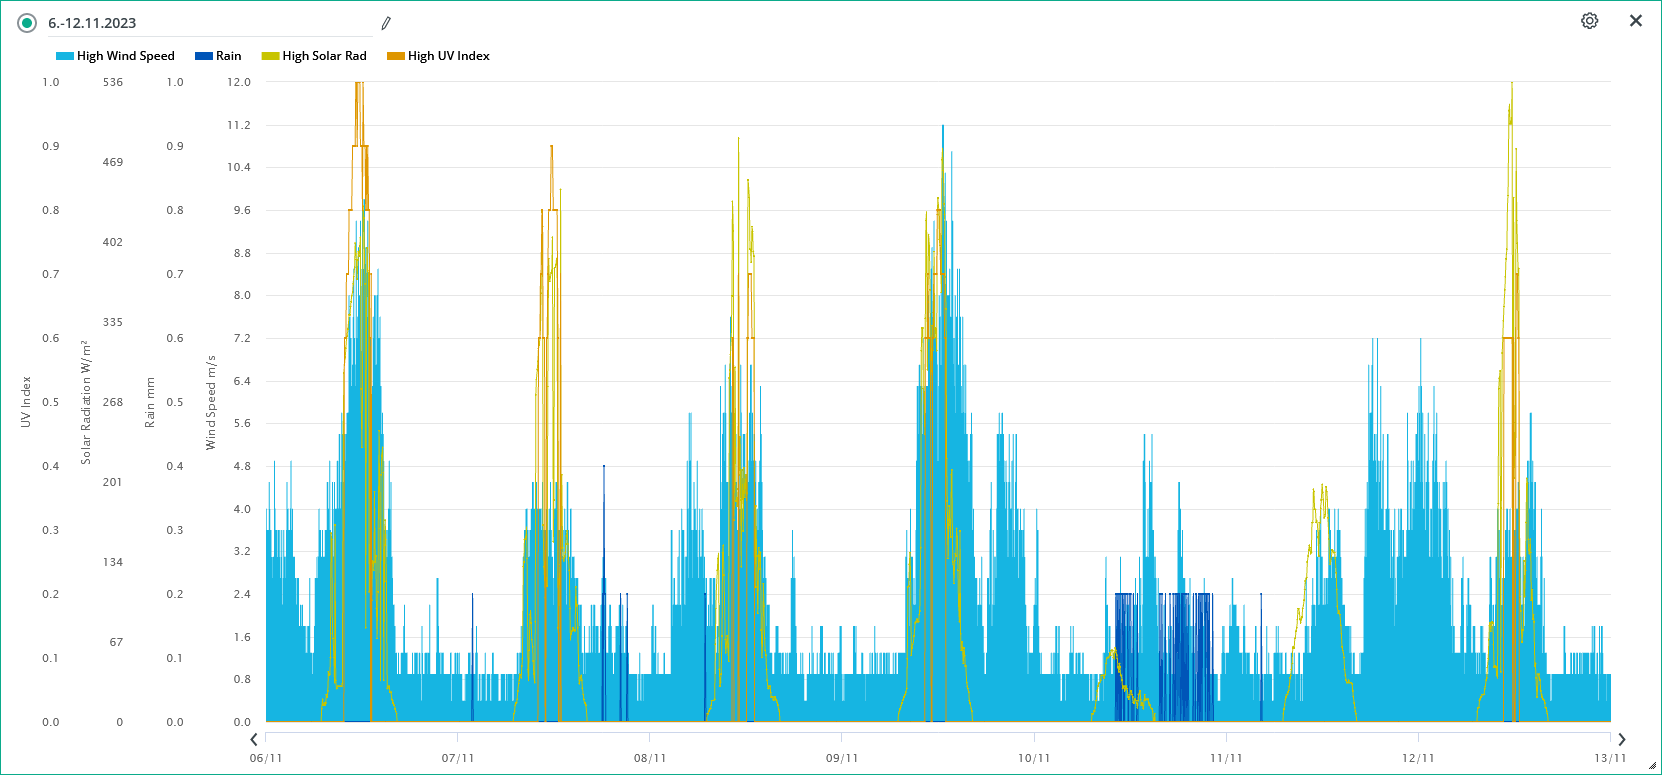1662x775 pixels.
Task: Click the UV Index axis title
Action: coord(26,402)
